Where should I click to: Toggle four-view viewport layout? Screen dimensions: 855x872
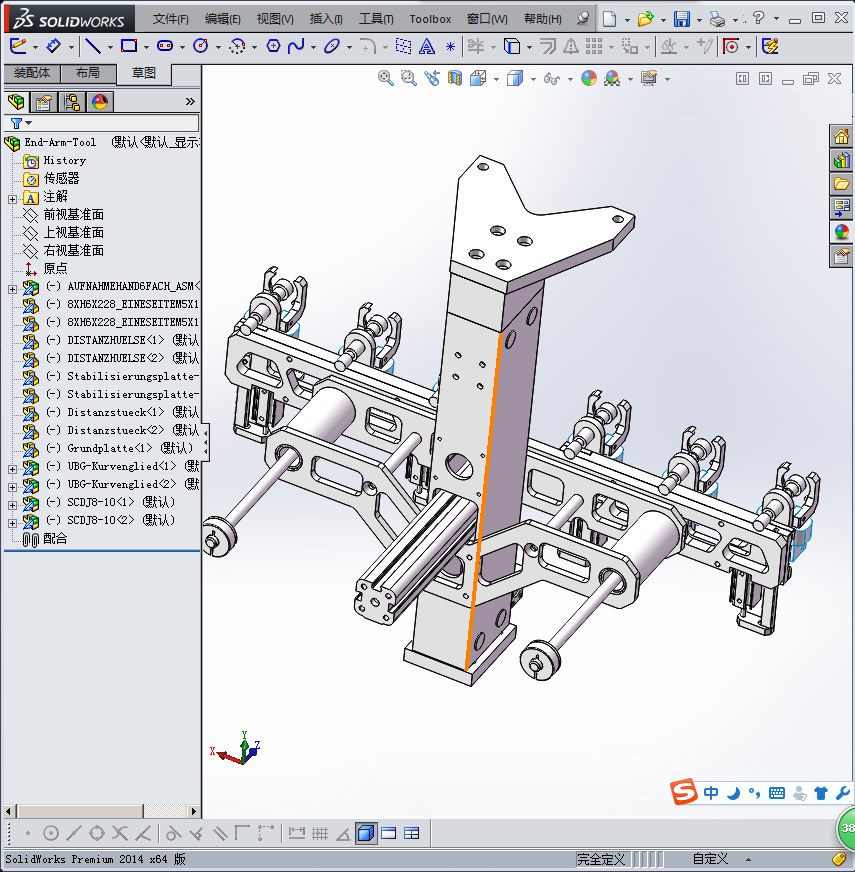click(412, 833)
